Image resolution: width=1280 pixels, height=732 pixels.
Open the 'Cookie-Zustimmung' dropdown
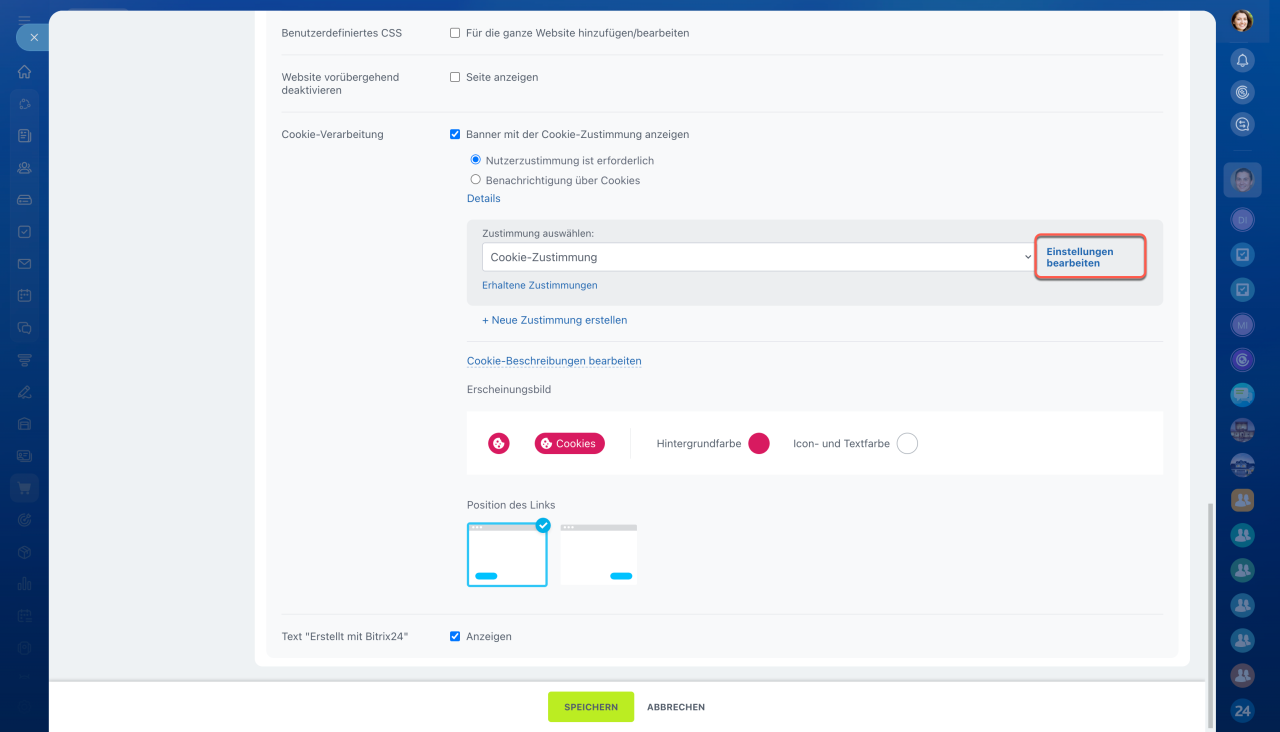[759, 257]
